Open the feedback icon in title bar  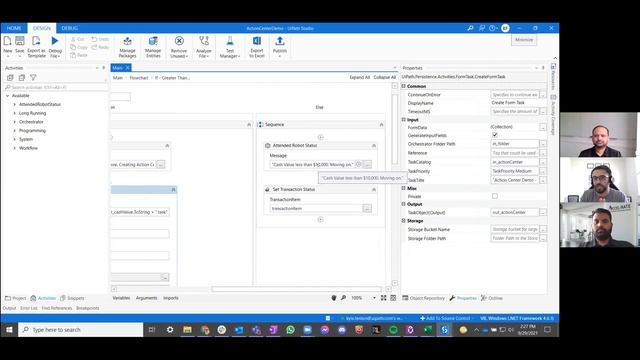pos(482,28)
